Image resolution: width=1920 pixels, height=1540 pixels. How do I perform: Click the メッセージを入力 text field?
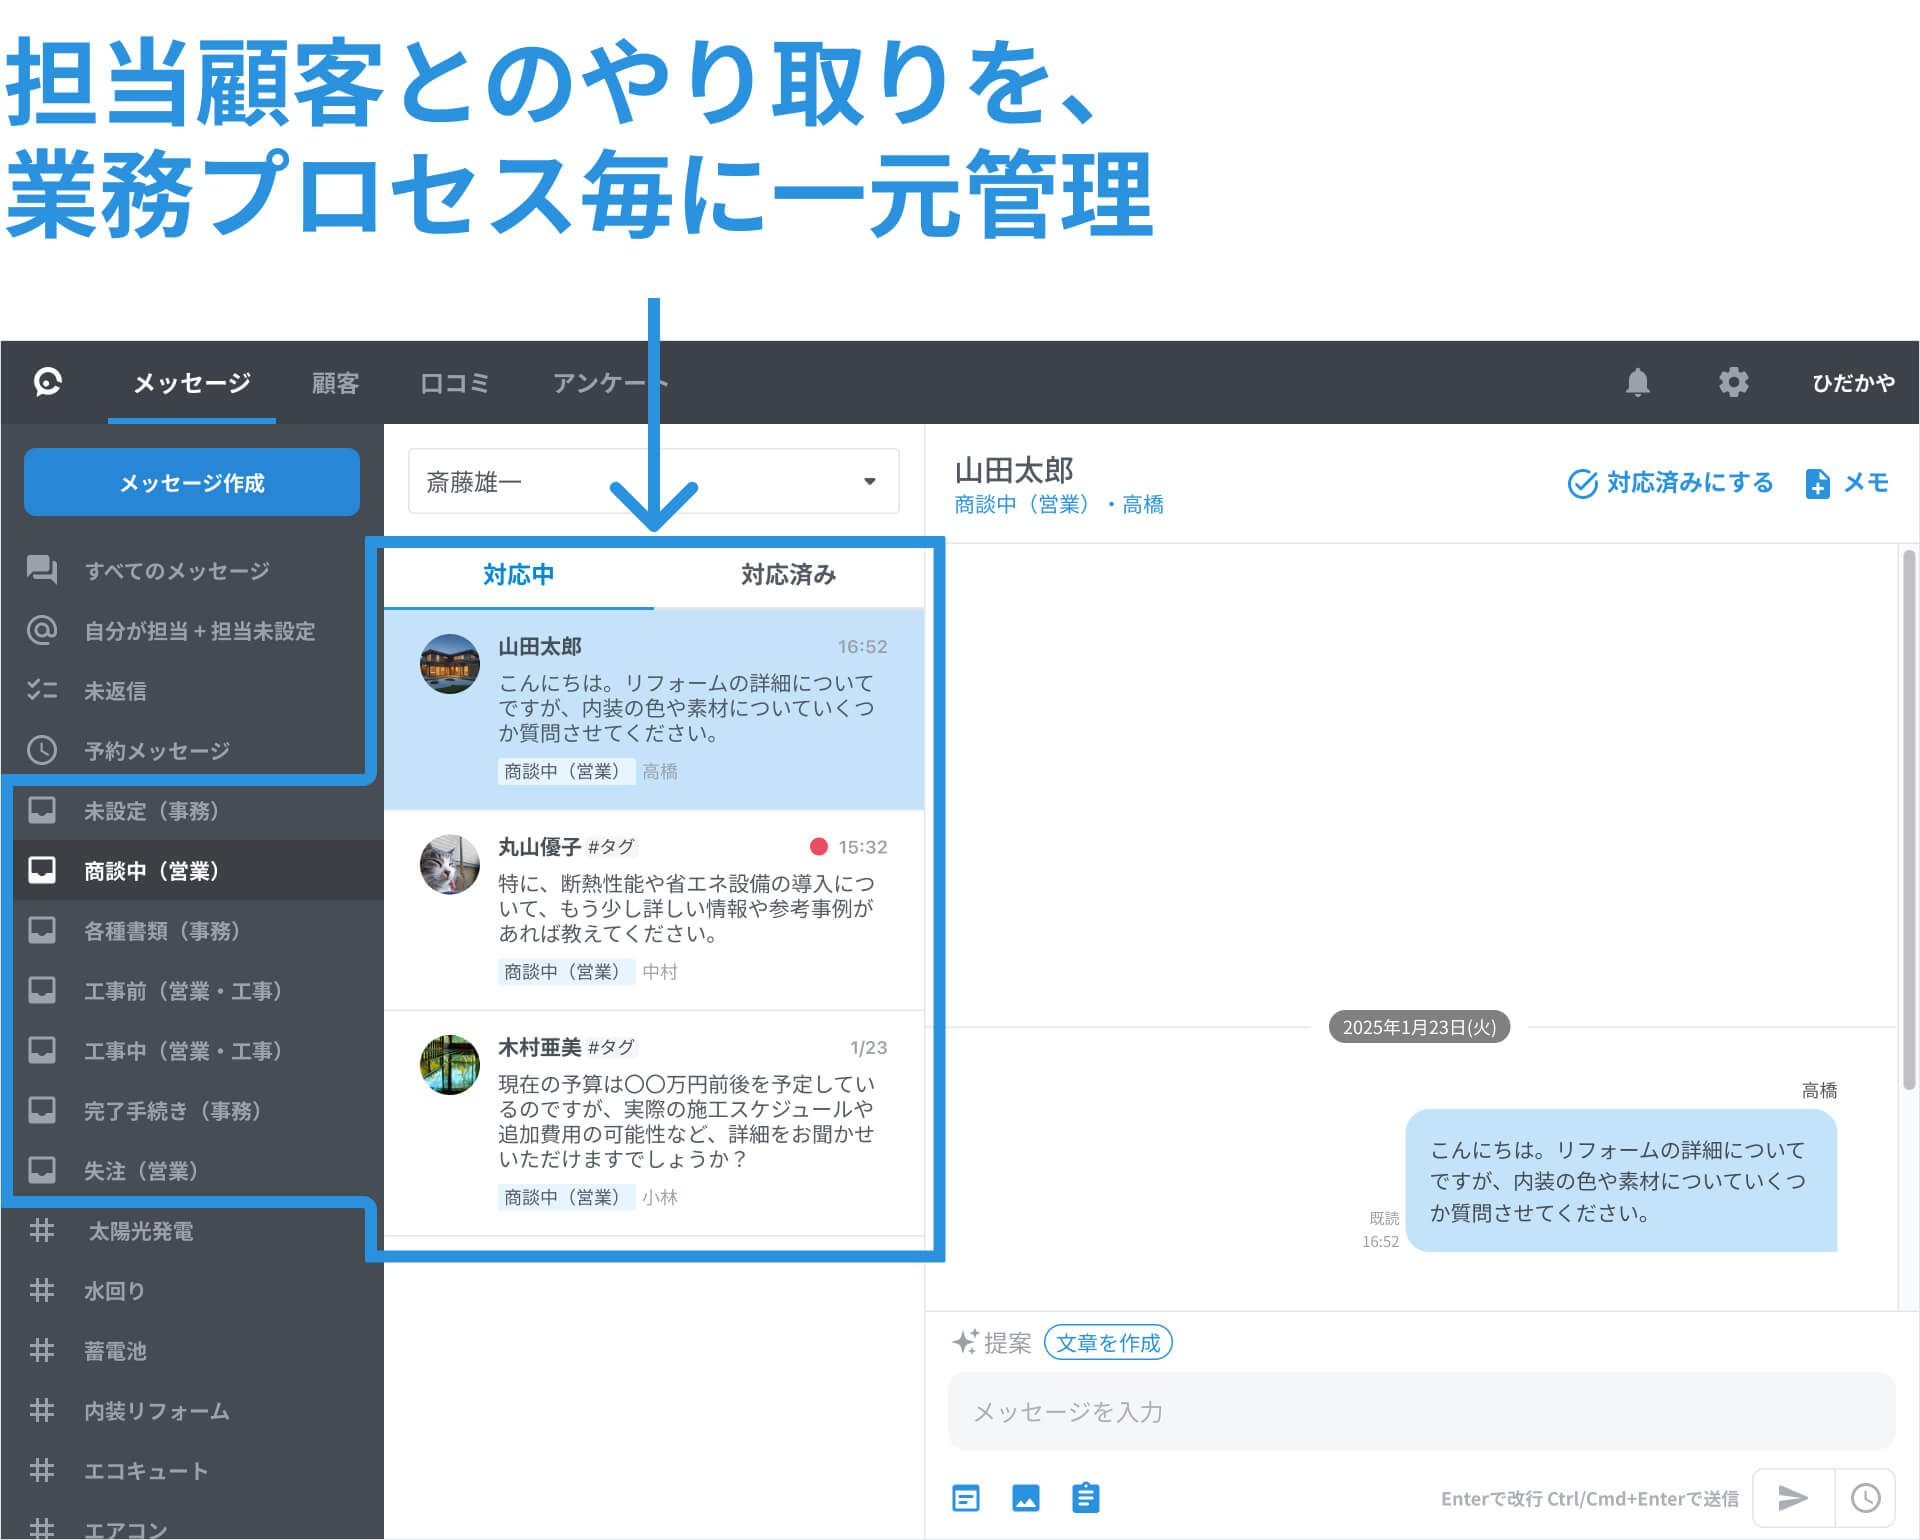pos(1420,1411)
